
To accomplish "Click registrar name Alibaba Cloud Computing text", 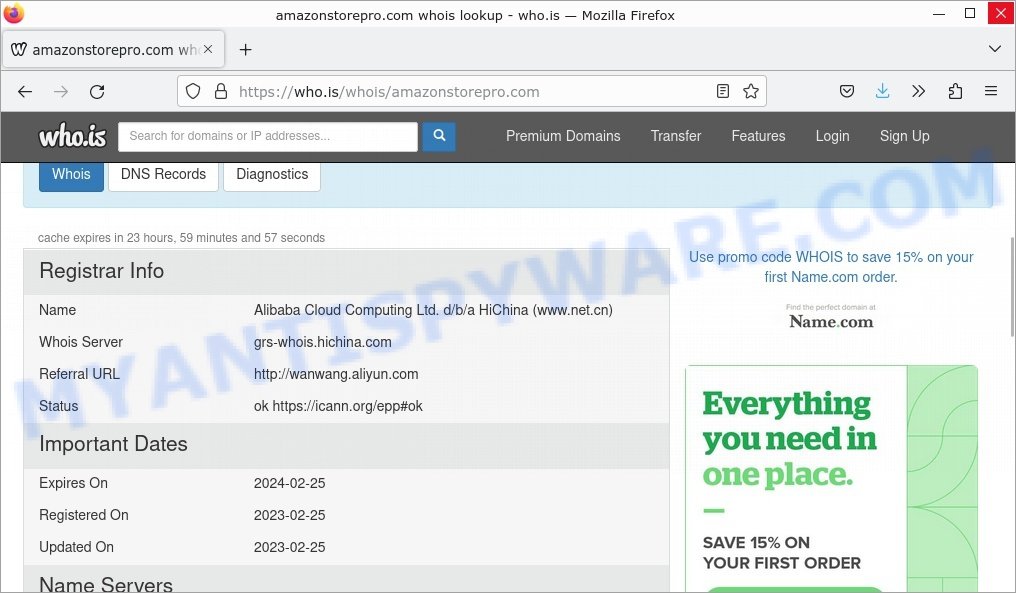I will click(433, 310).
